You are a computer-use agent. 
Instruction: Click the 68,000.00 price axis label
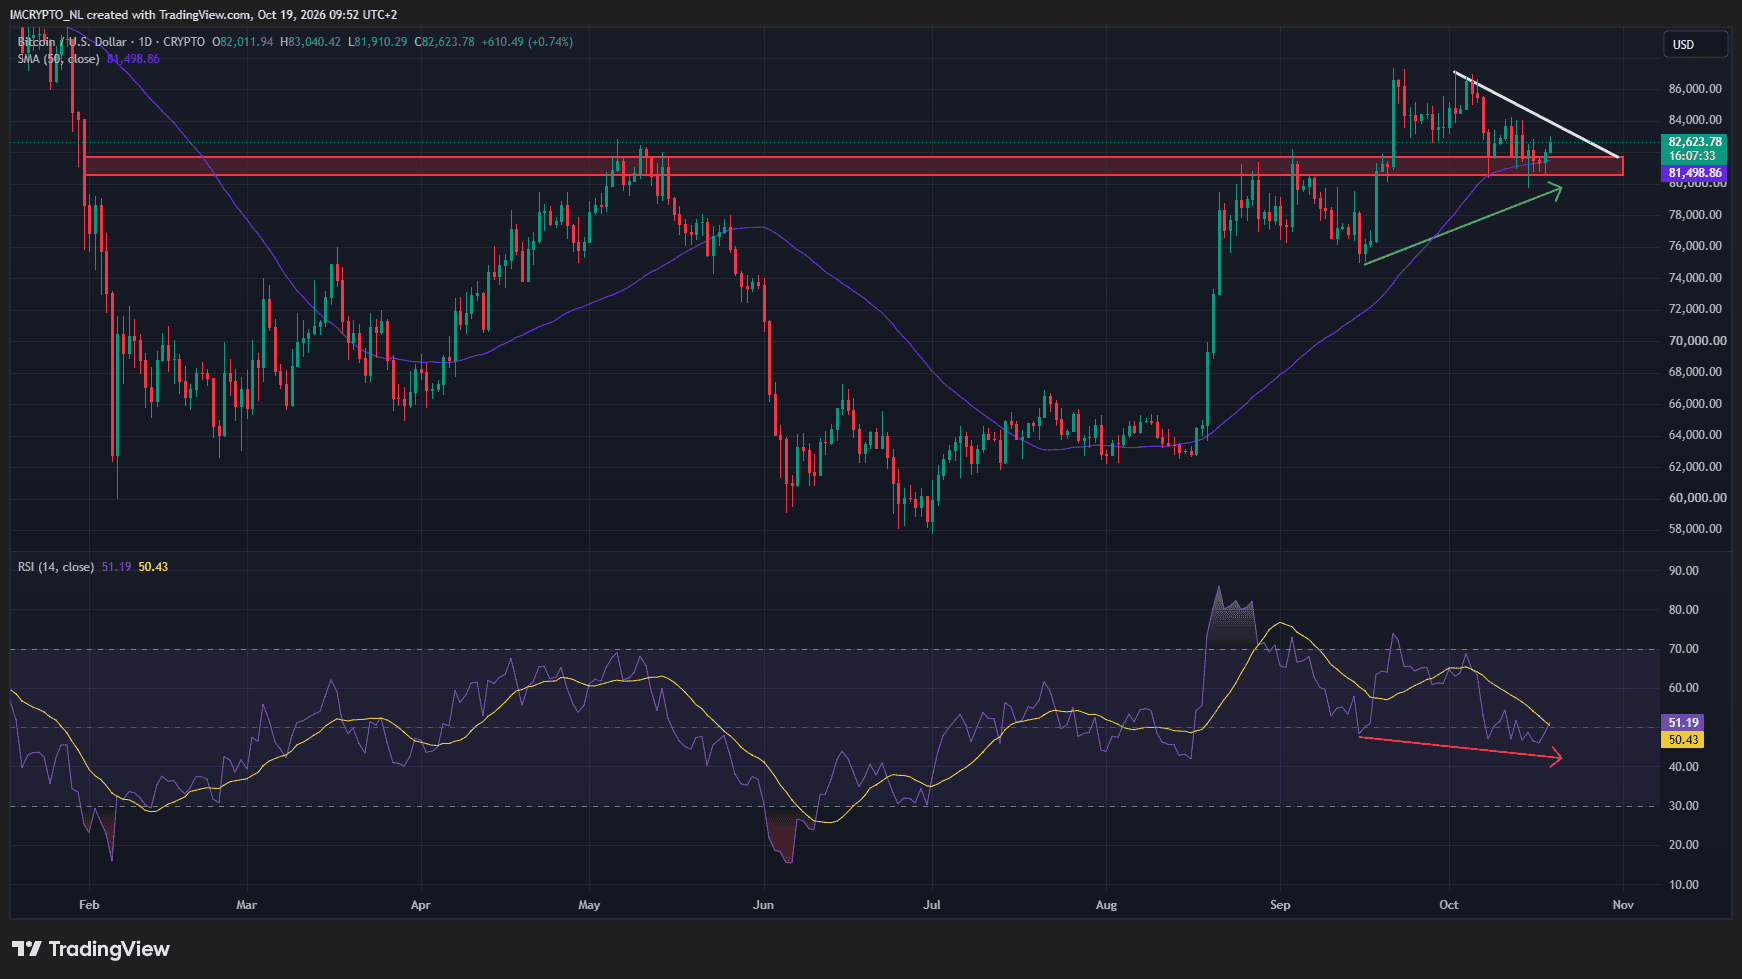(1695, 372)
